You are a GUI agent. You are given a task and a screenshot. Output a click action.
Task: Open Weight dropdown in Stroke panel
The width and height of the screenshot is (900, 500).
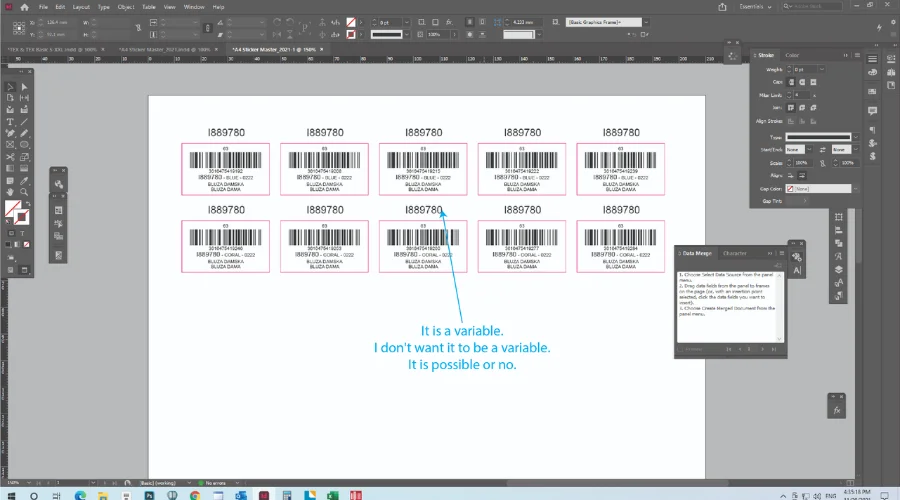pos(821,69)
